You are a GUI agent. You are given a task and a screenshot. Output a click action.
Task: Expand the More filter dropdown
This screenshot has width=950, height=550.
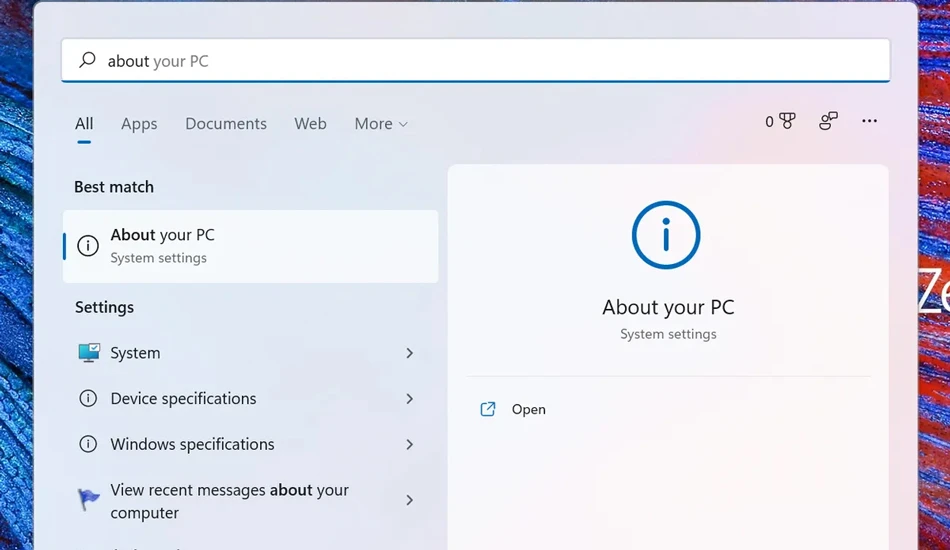click(381, 124)
